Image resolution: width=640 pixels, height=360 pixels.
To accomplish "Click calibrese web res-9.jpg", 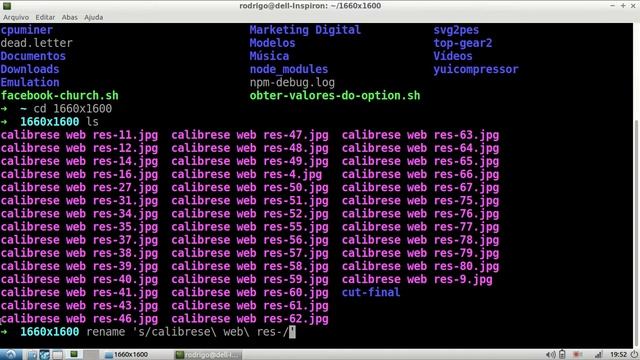I will [417, 279].
